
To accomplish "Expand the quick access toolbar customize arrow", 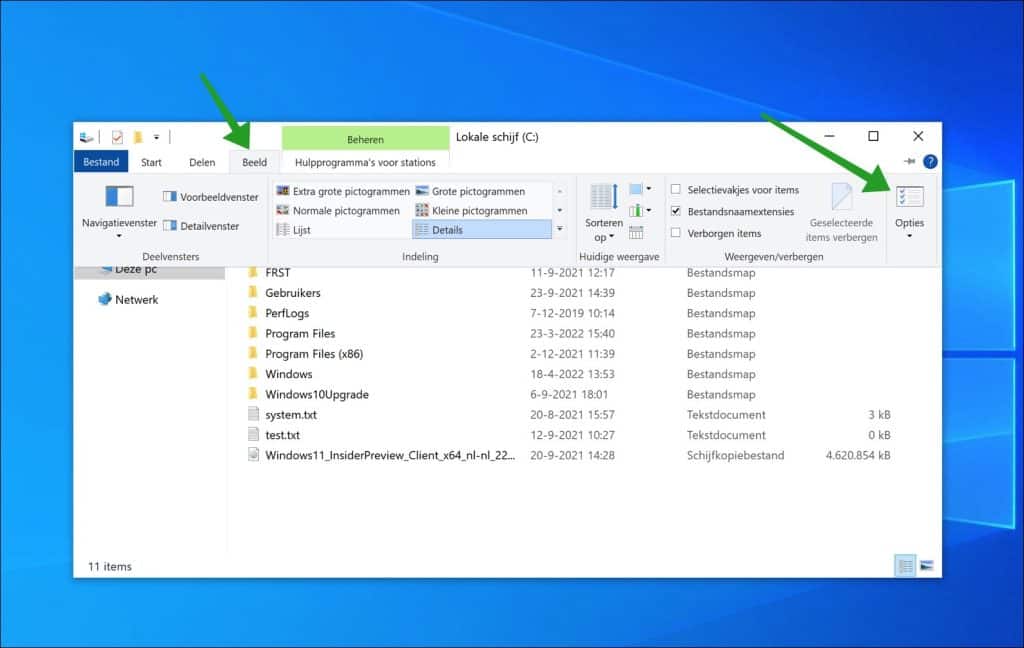I will 156,137.
